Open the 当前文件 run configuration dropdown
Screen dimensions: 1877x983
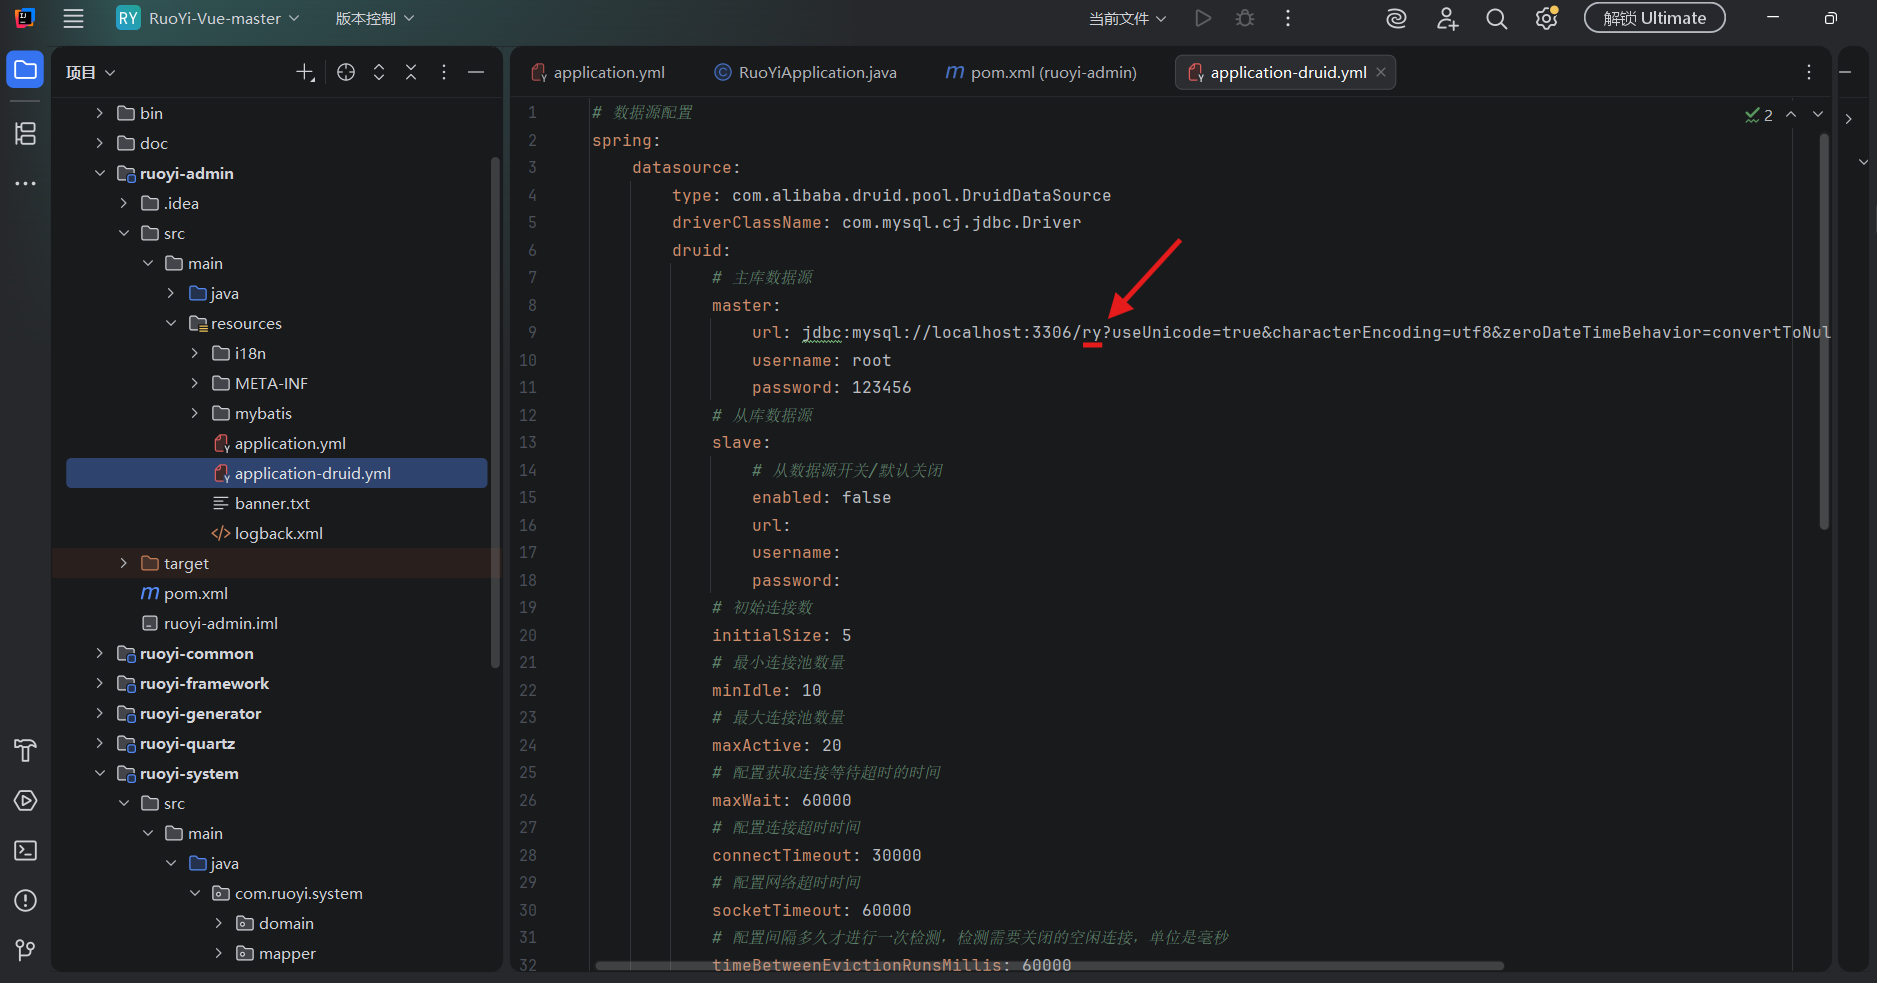[1127, 18]
